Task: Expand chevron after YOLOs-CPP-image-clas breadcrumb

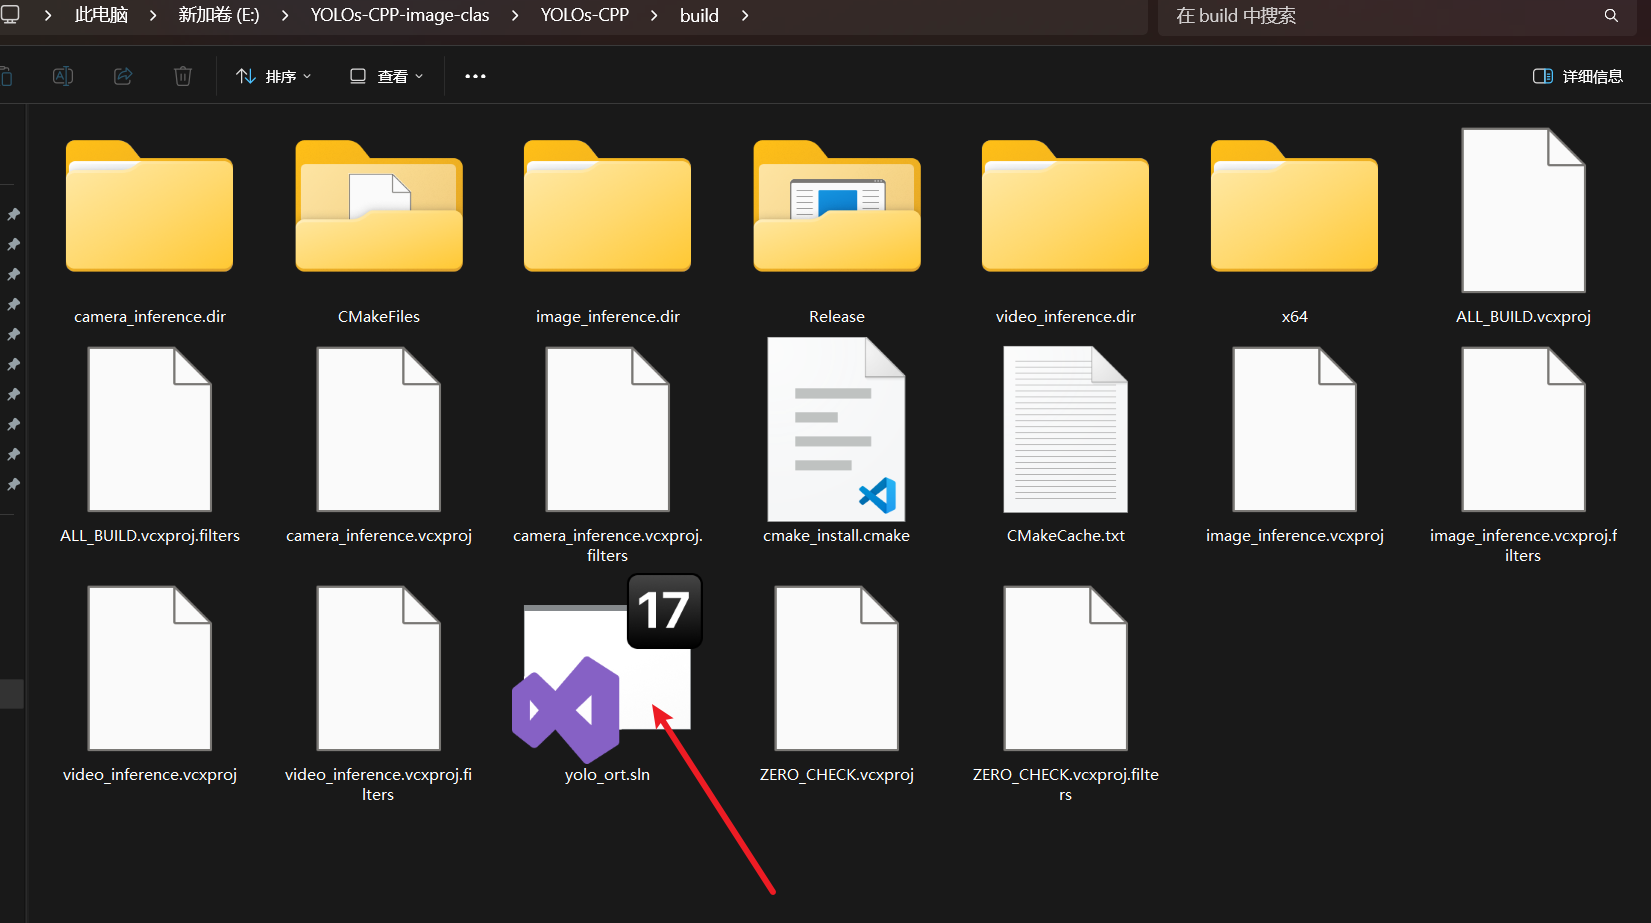Action: (515, 16)
